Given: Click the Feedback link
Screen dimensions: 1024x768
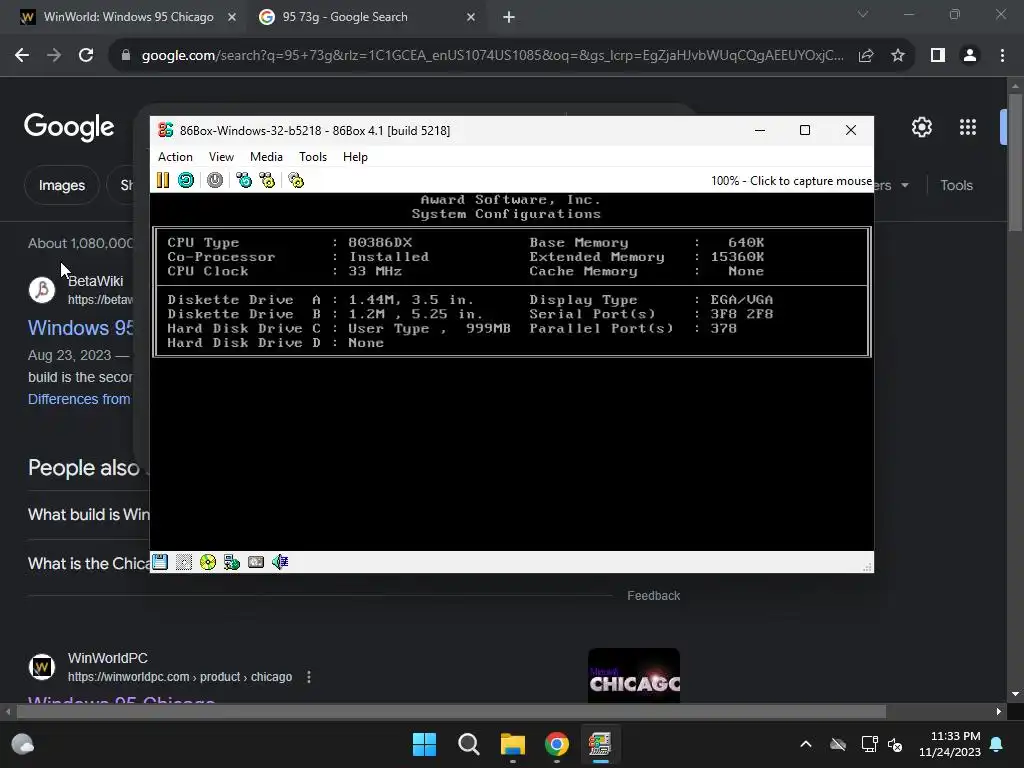Looking at the screenshot, I should pos(653,596).
